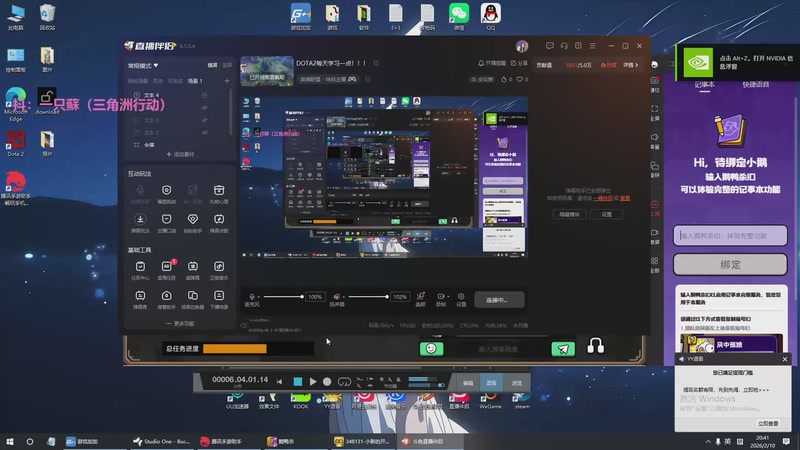
Task: Expand 更多功能 below 基础工具
Action: pos(180,323)
